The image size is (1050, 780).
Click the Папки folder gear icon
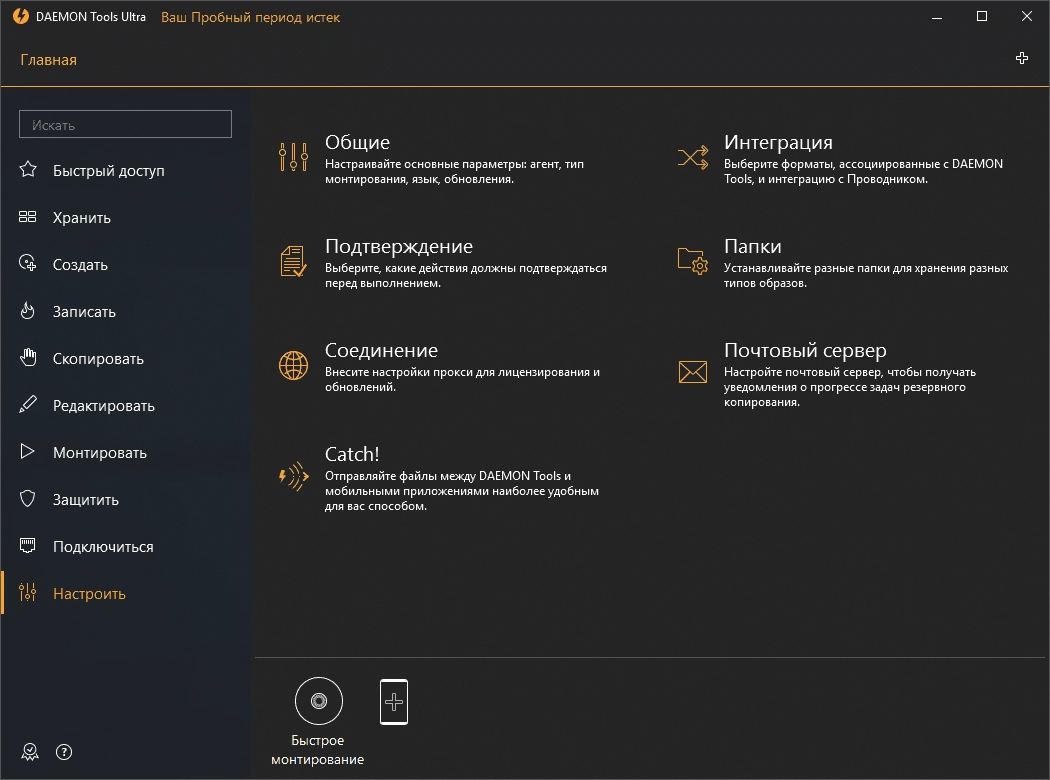(x=692, y=261)
